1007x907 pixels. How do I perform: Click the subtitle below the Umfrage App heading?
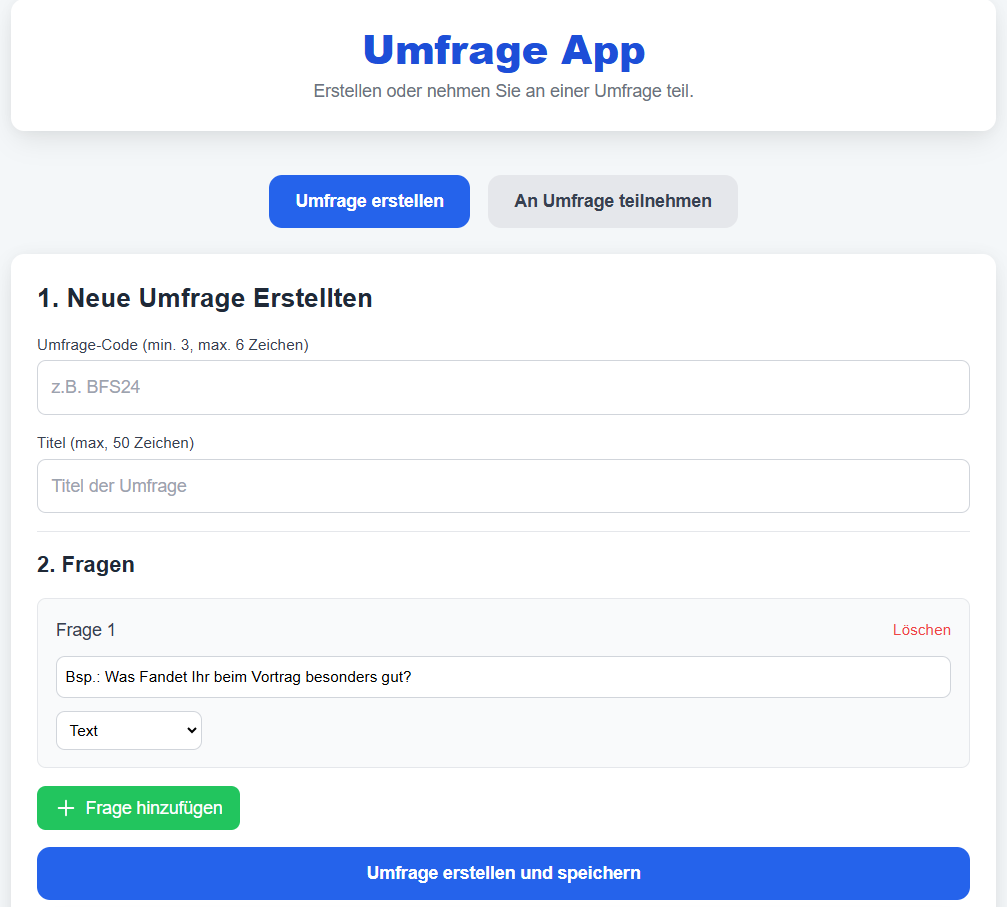click(503, 91)
